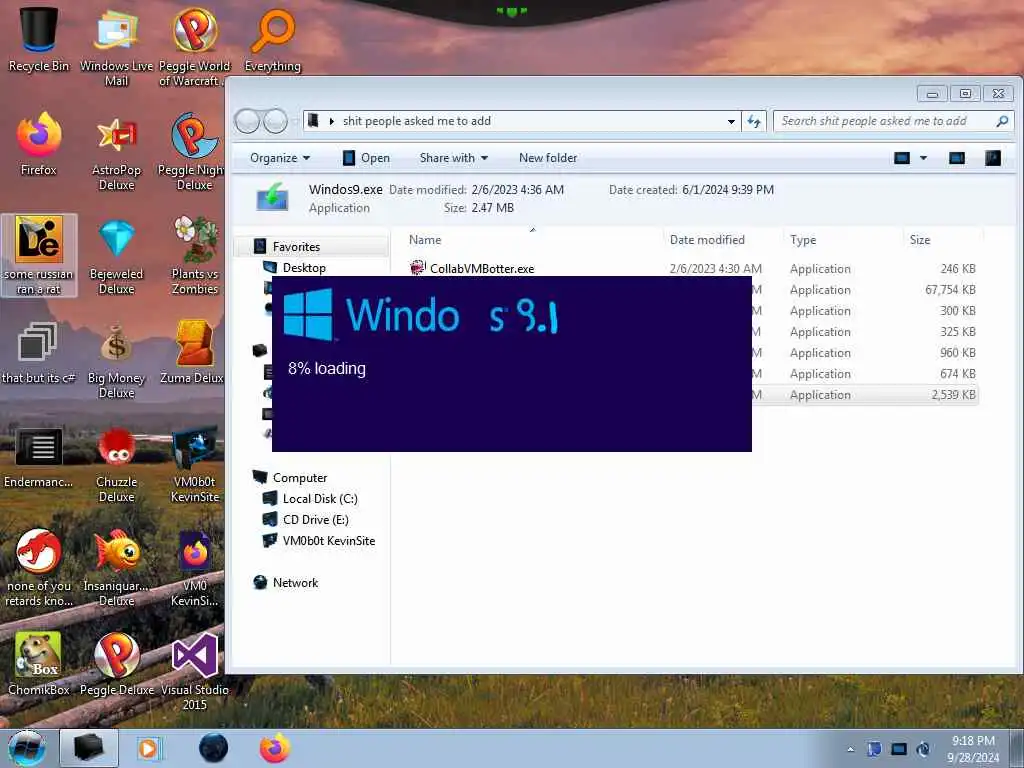1024x768 pixels.
Task: Toggle the preview pane button
Action: point(957,158)
